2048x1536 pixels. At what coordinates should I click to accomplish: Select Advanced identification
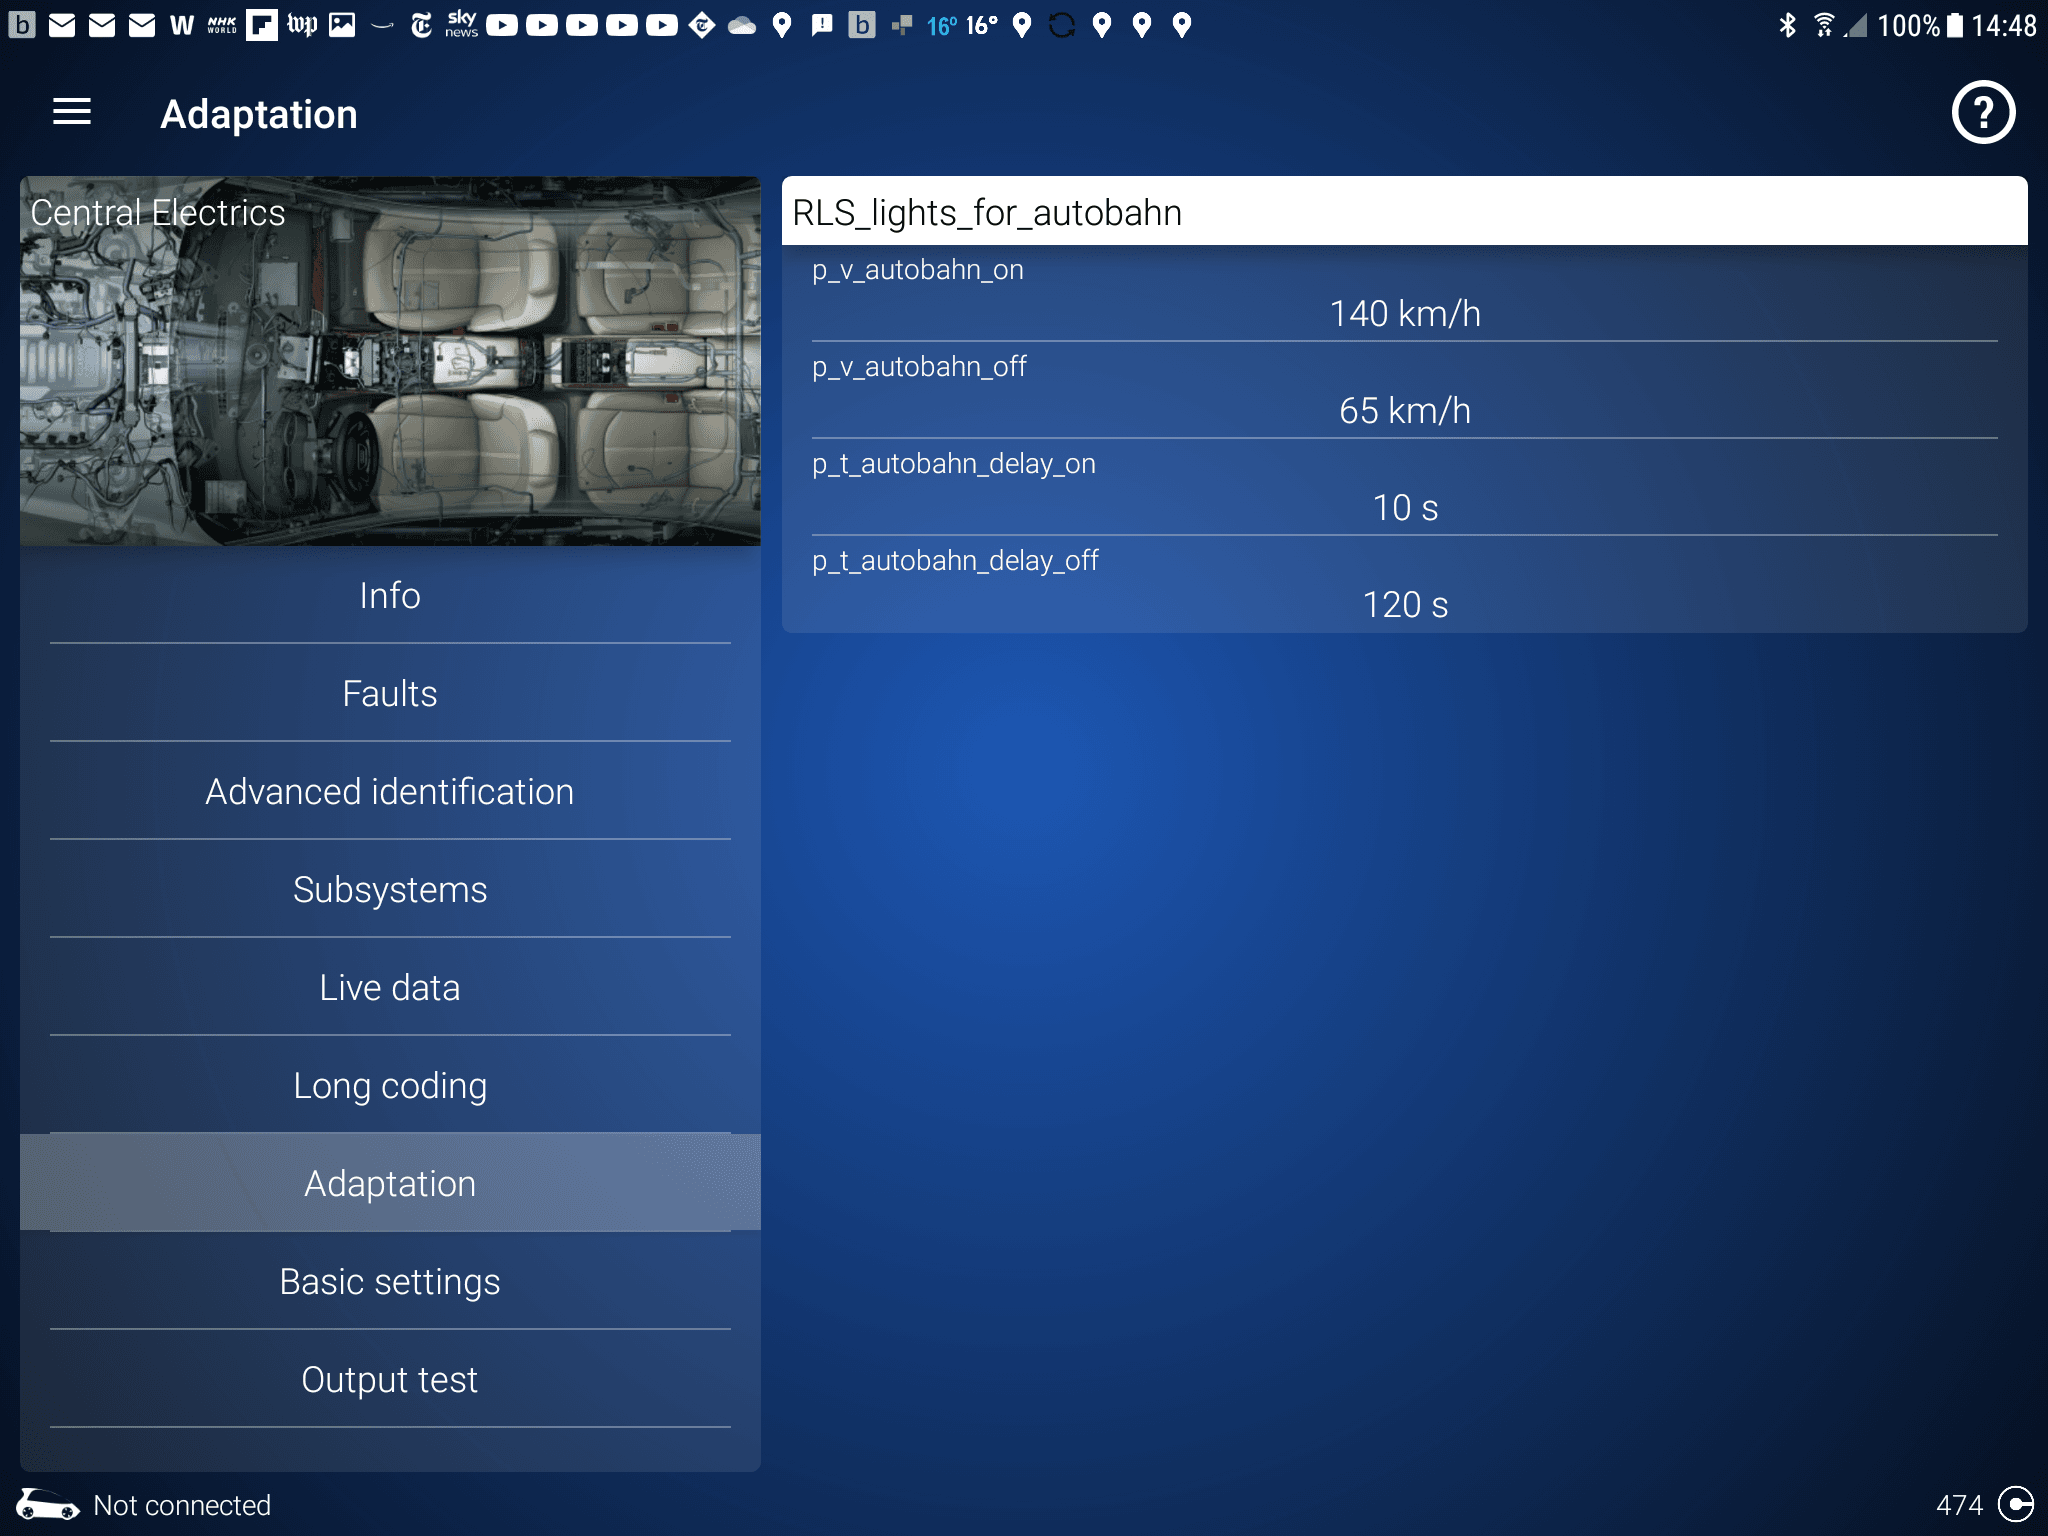coord(390,792)
